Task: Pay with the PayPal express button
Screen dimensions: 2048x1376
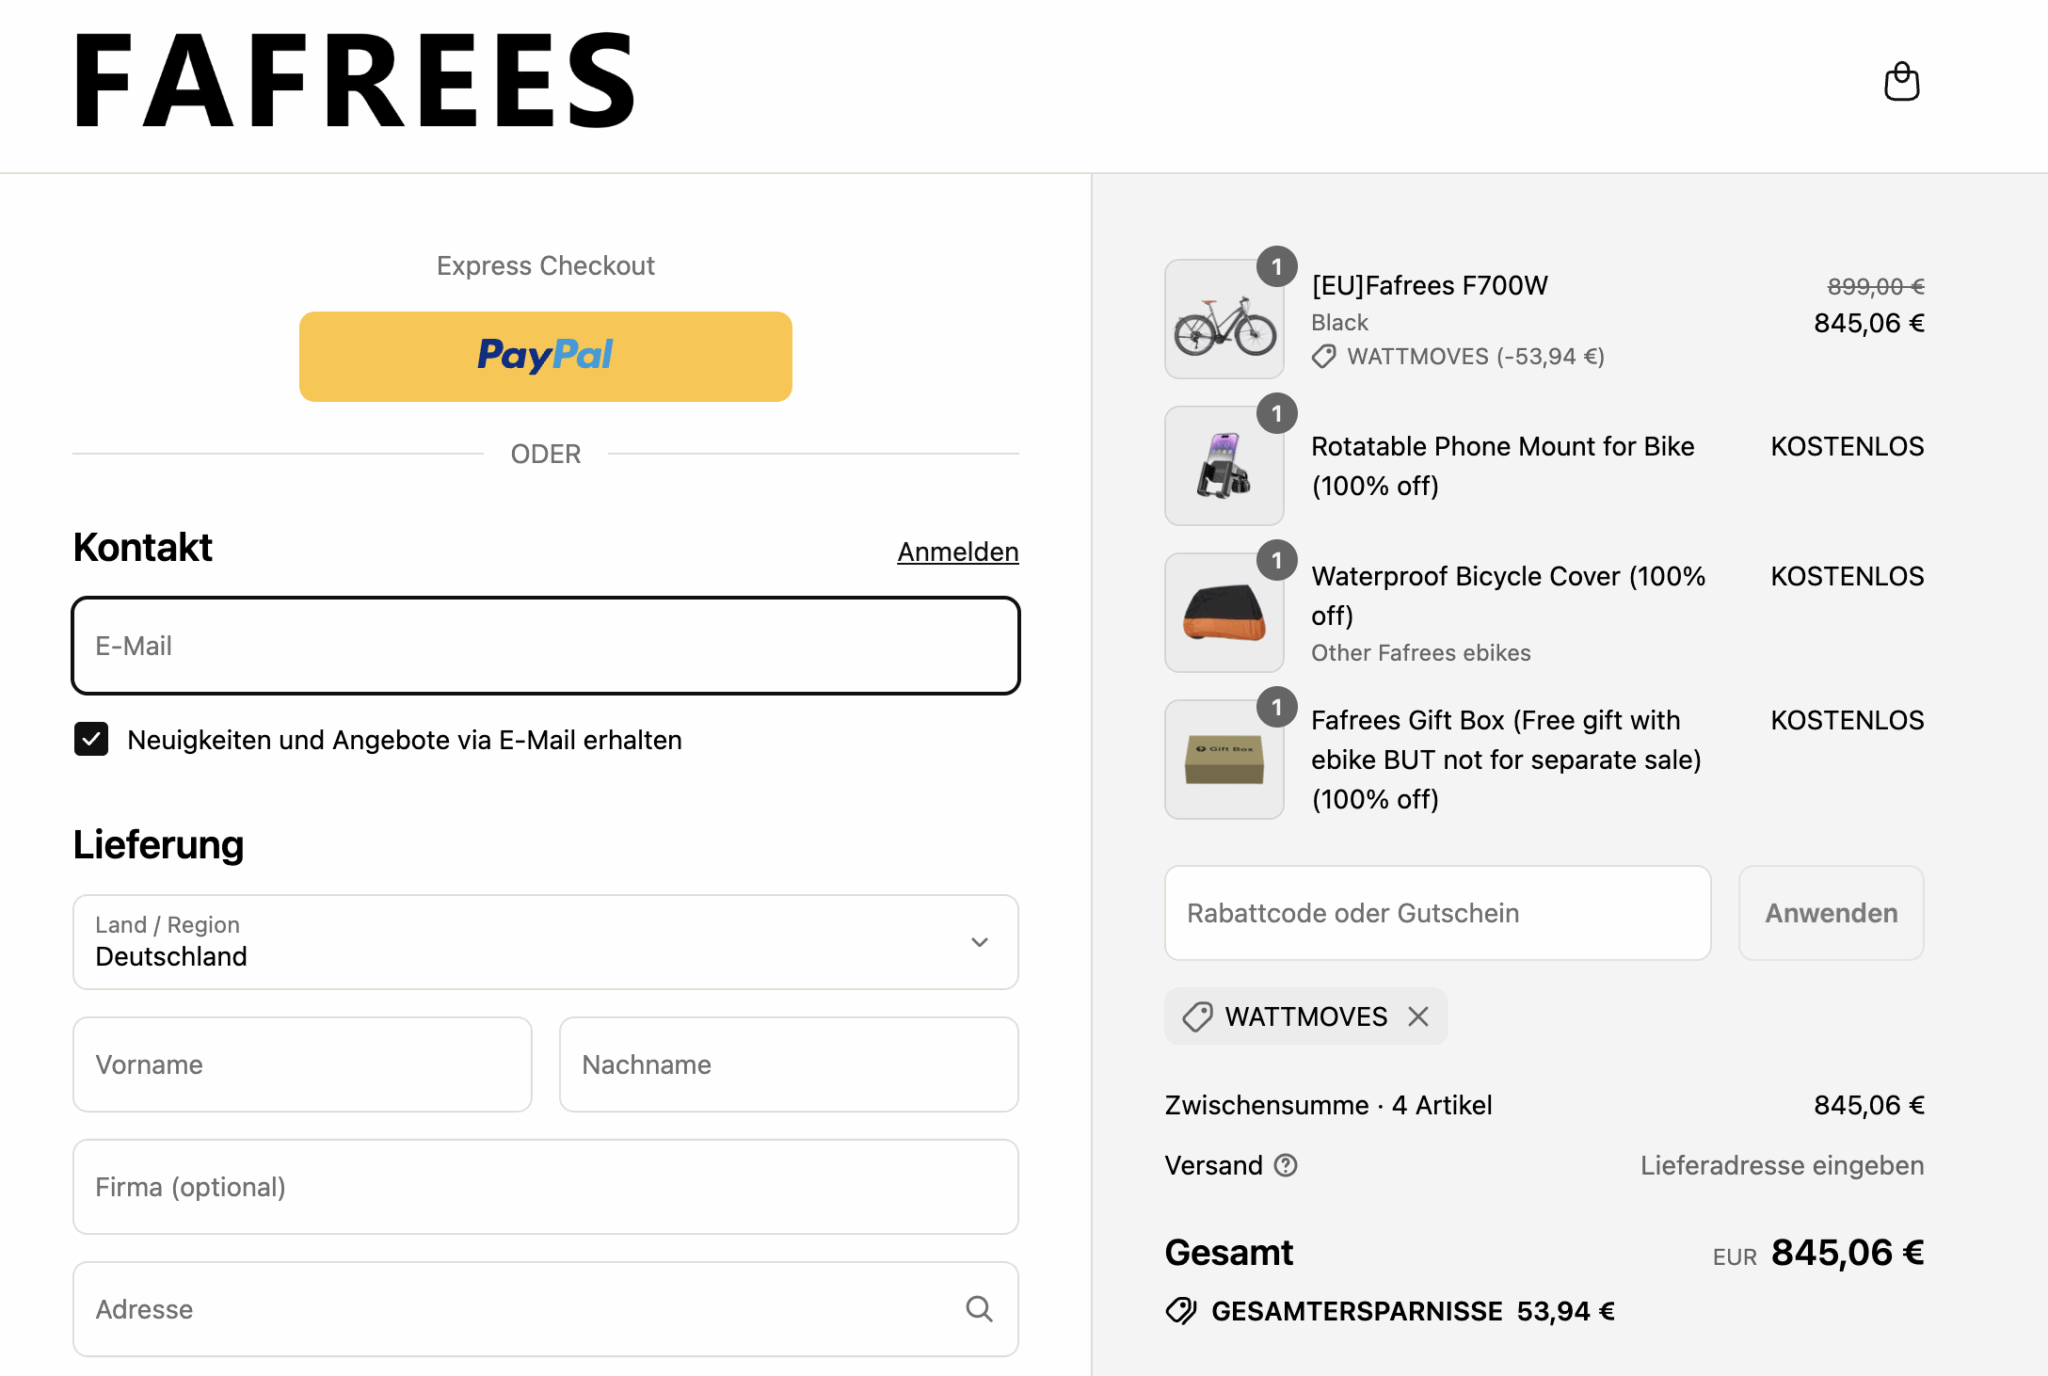Action: tap(546, 356)
